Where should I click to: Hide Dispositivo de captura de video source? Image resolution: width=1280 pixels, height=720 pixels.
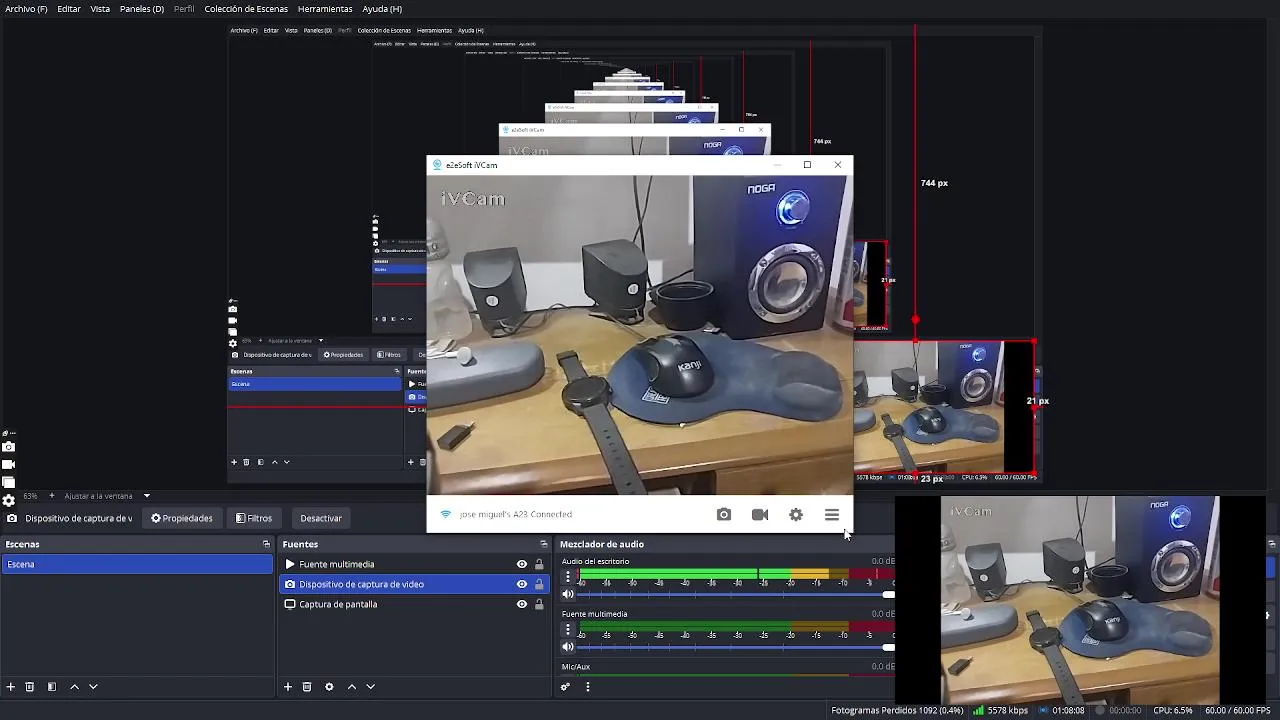[x=521, y=584]
